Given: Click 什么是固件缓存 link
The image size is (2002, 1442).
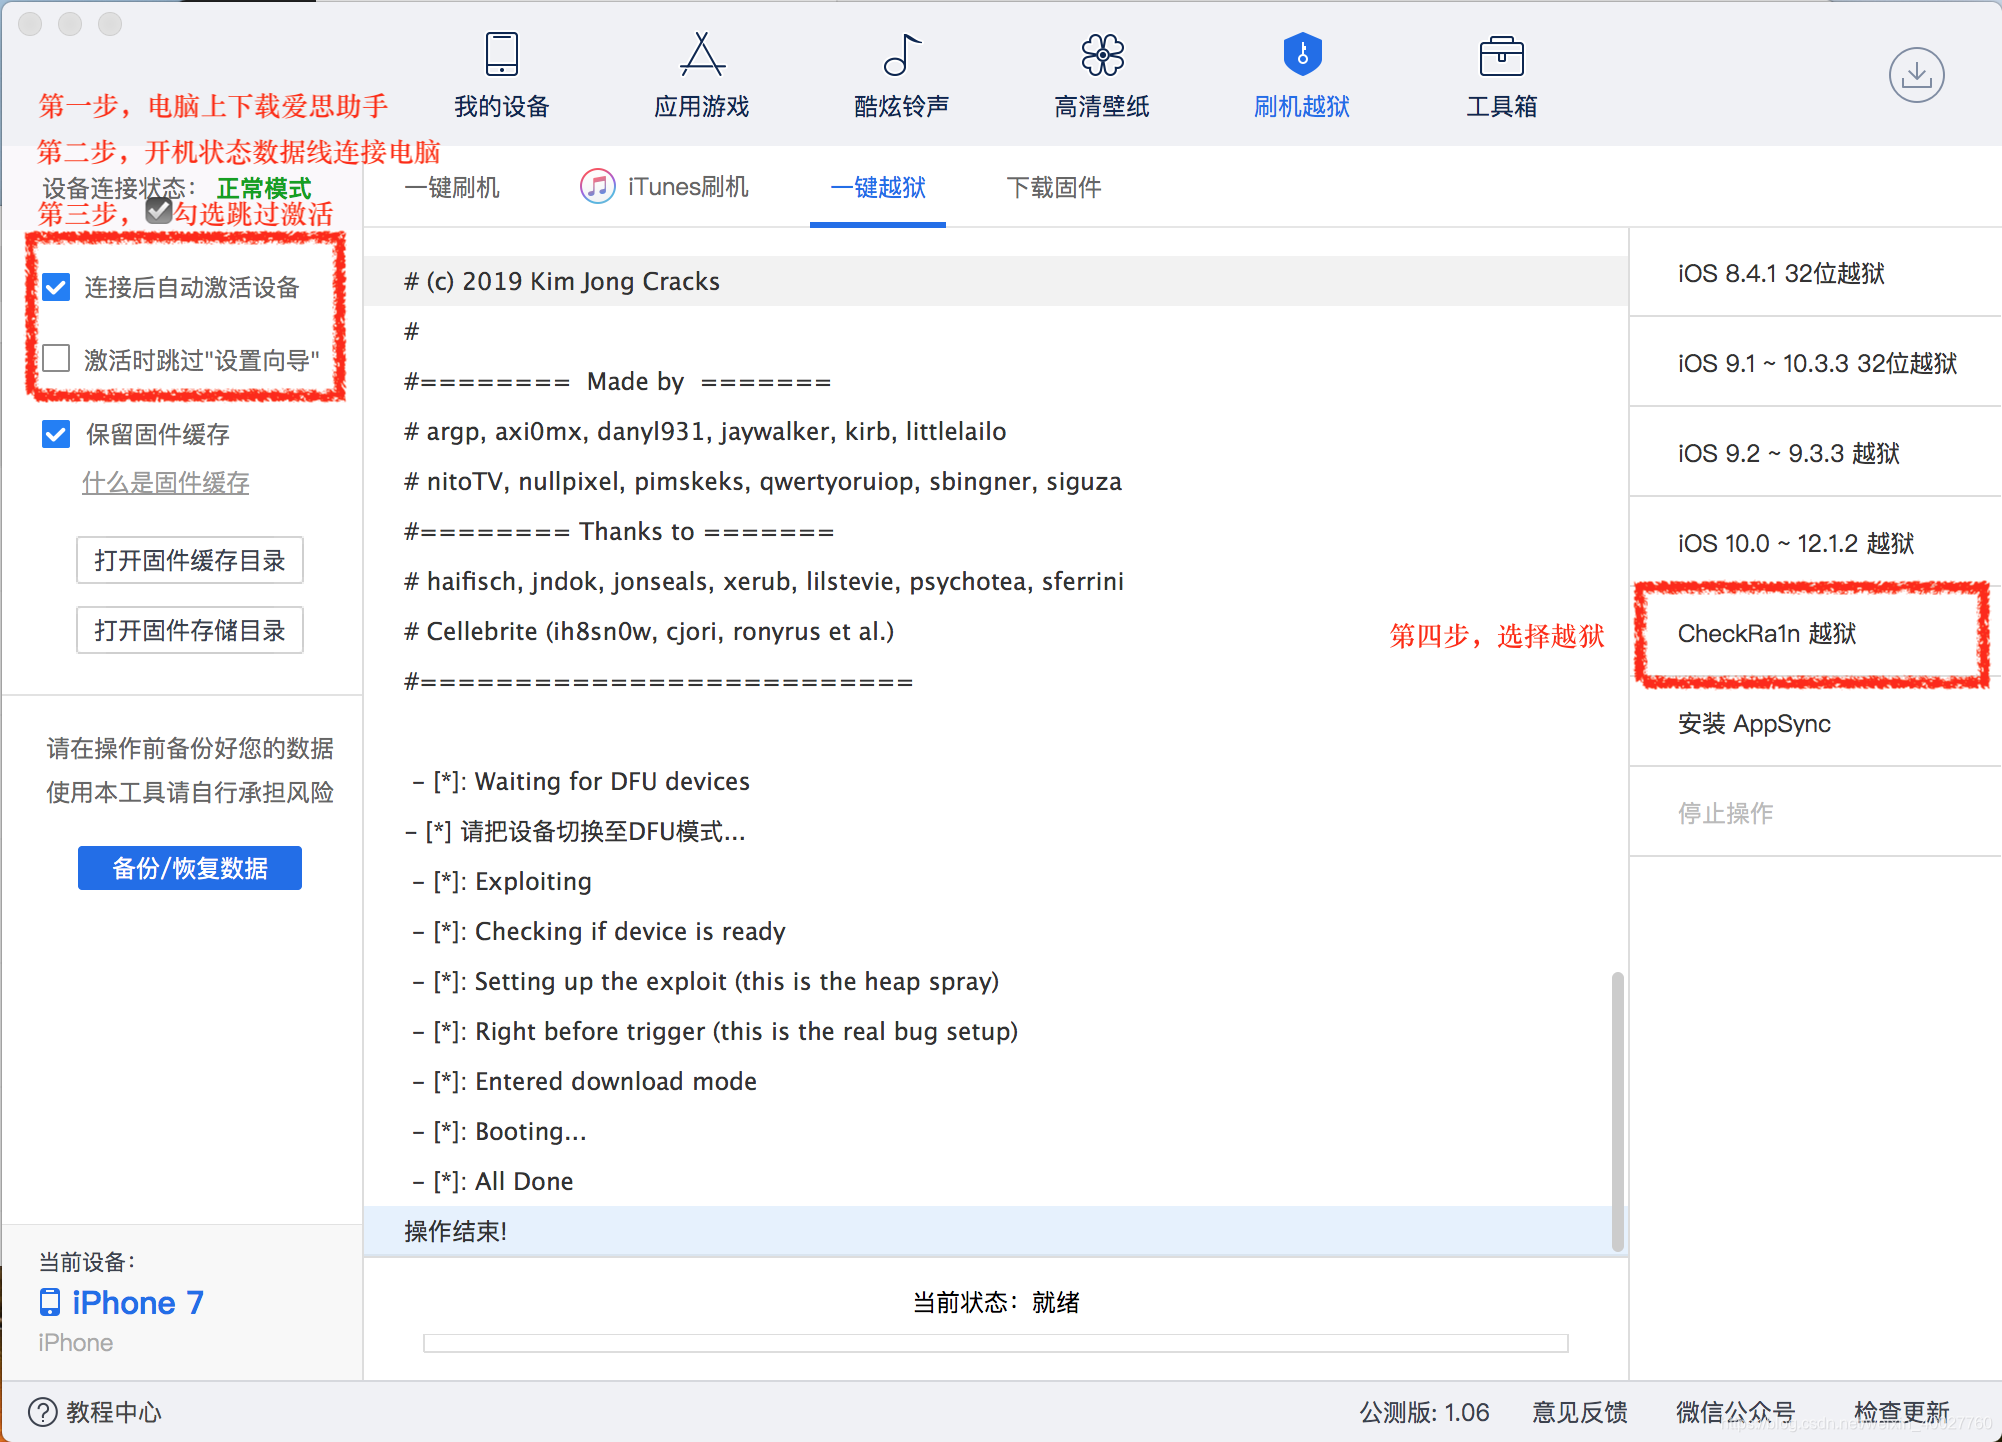Looking at the screenshot, I should point(166,483).
